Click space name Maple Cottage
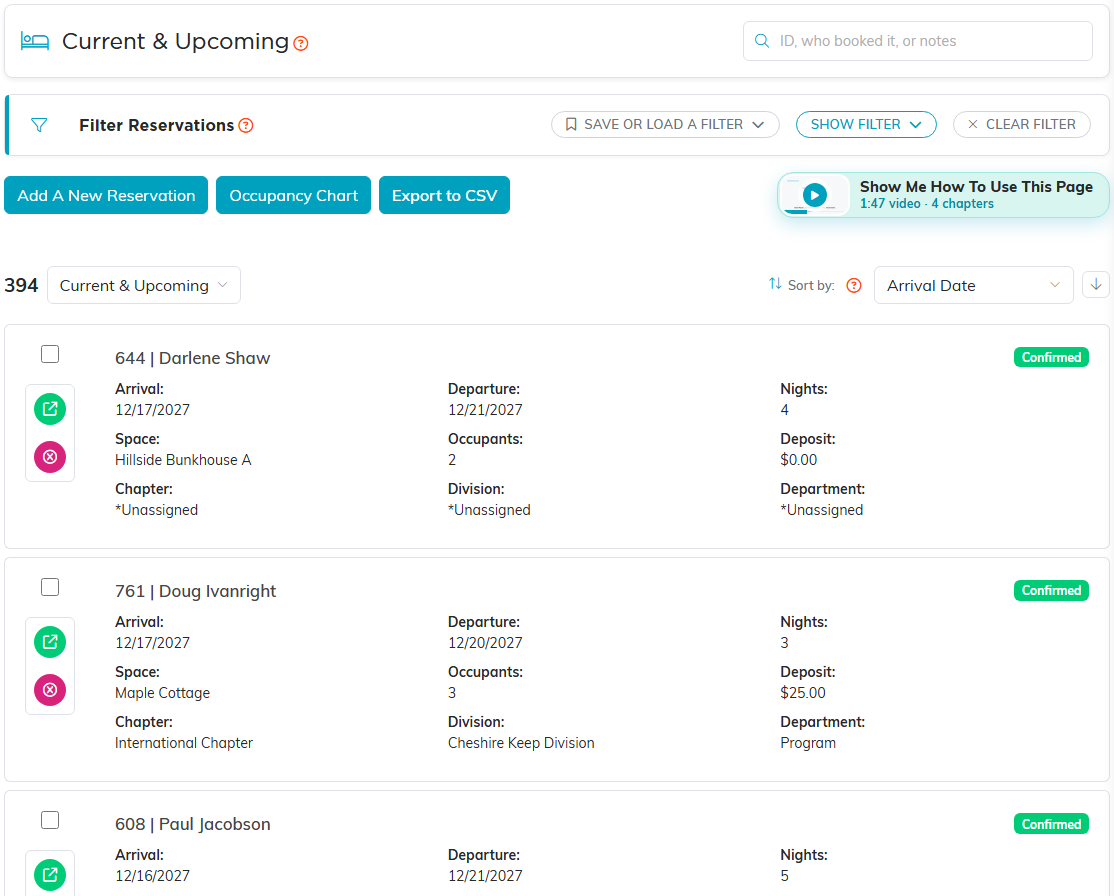1114x896 pixels. pyautogui.click(x=163, y=693)
